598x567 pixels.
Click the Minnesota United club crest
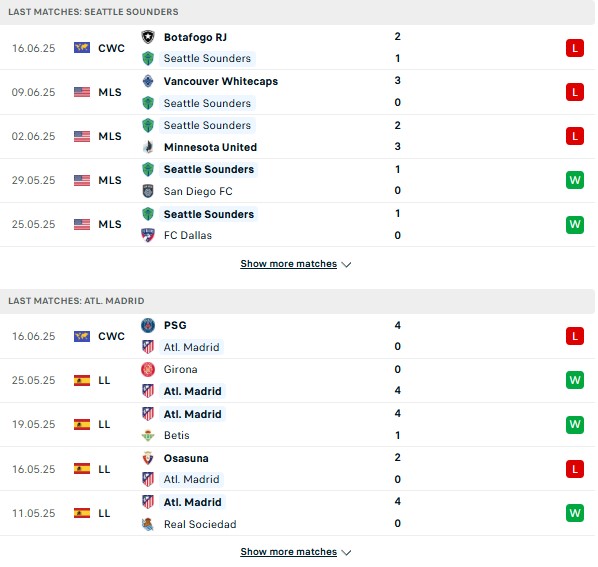[x=148, y=147]
